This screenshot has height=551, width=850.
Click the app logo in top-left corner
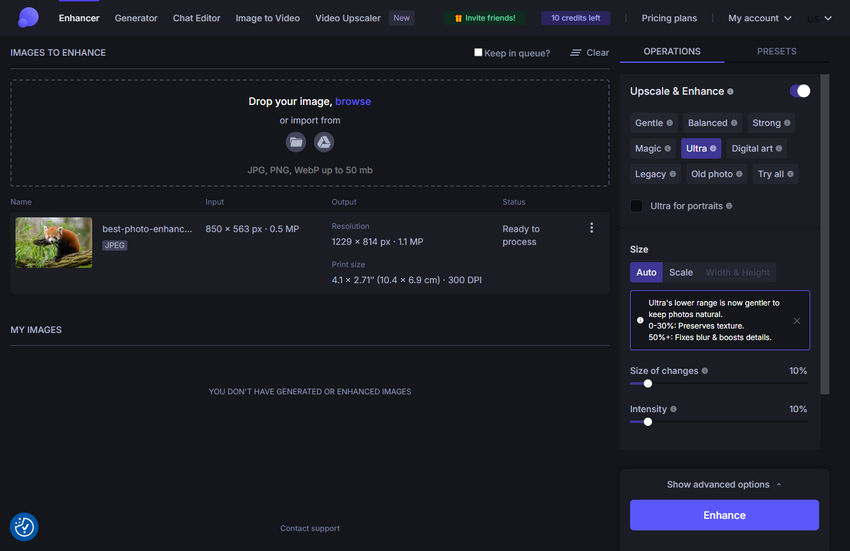click(28, 17)
